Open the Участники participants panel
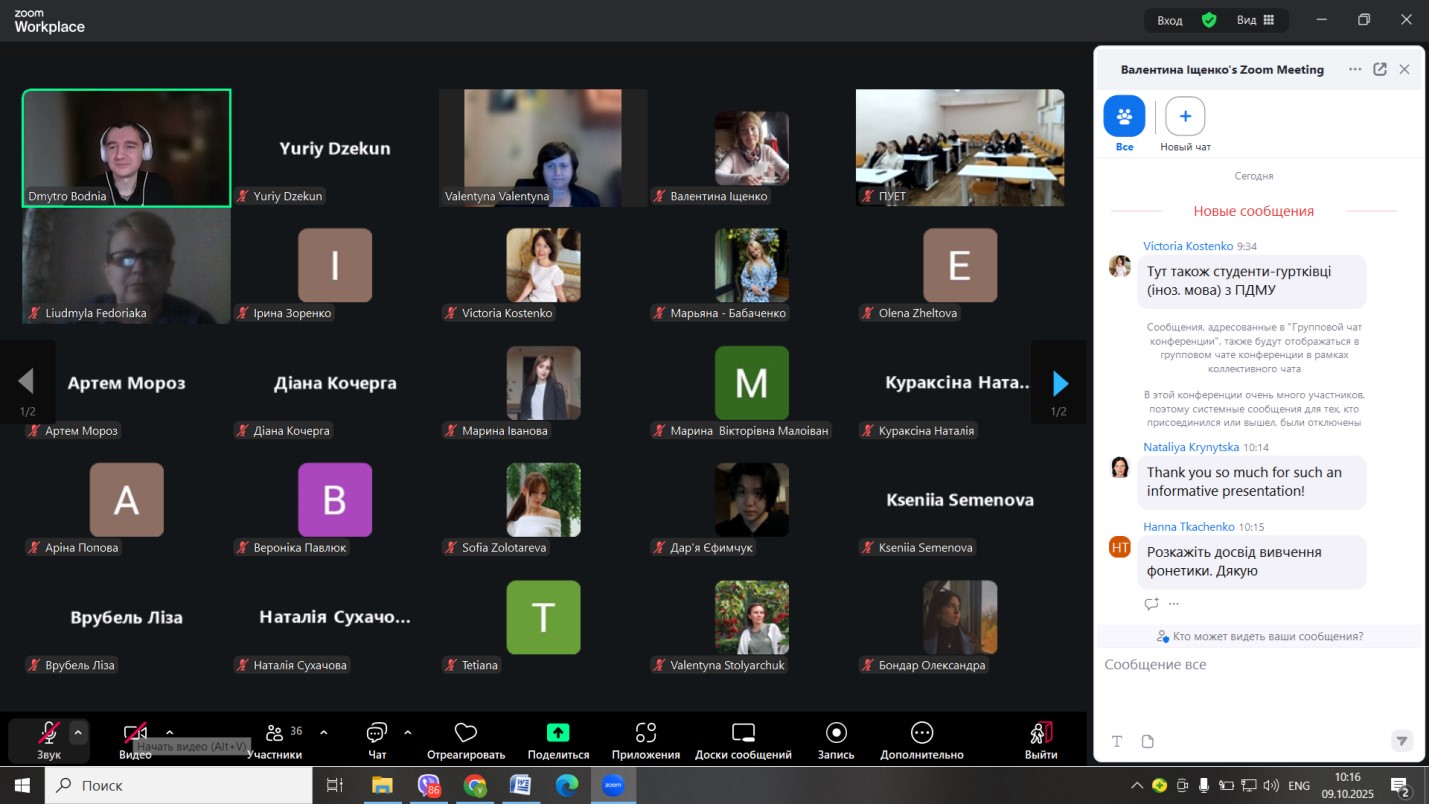This screenshot has width=1429, height=804. (274, 733)
